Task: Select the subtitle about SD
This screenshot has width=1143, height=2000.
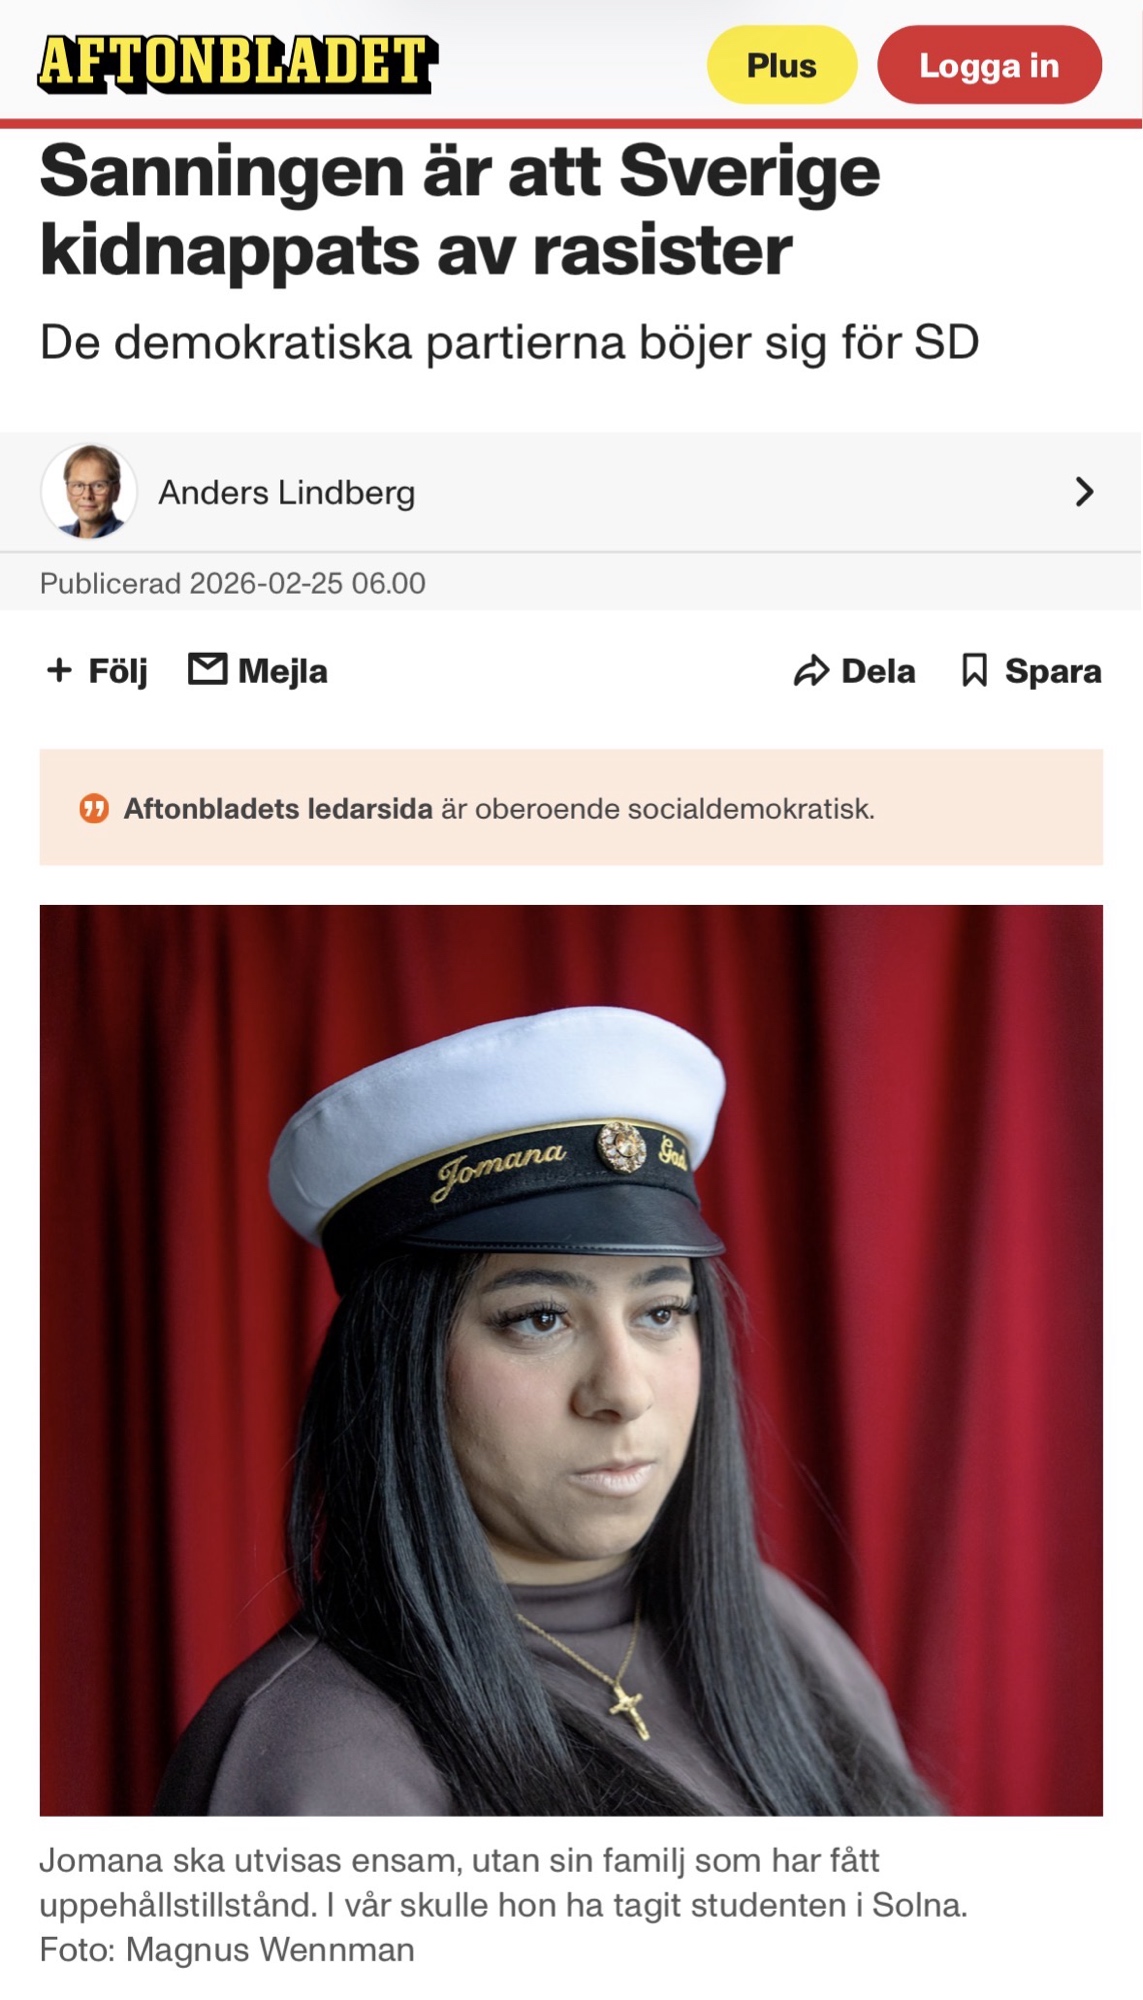Action: 509,343
